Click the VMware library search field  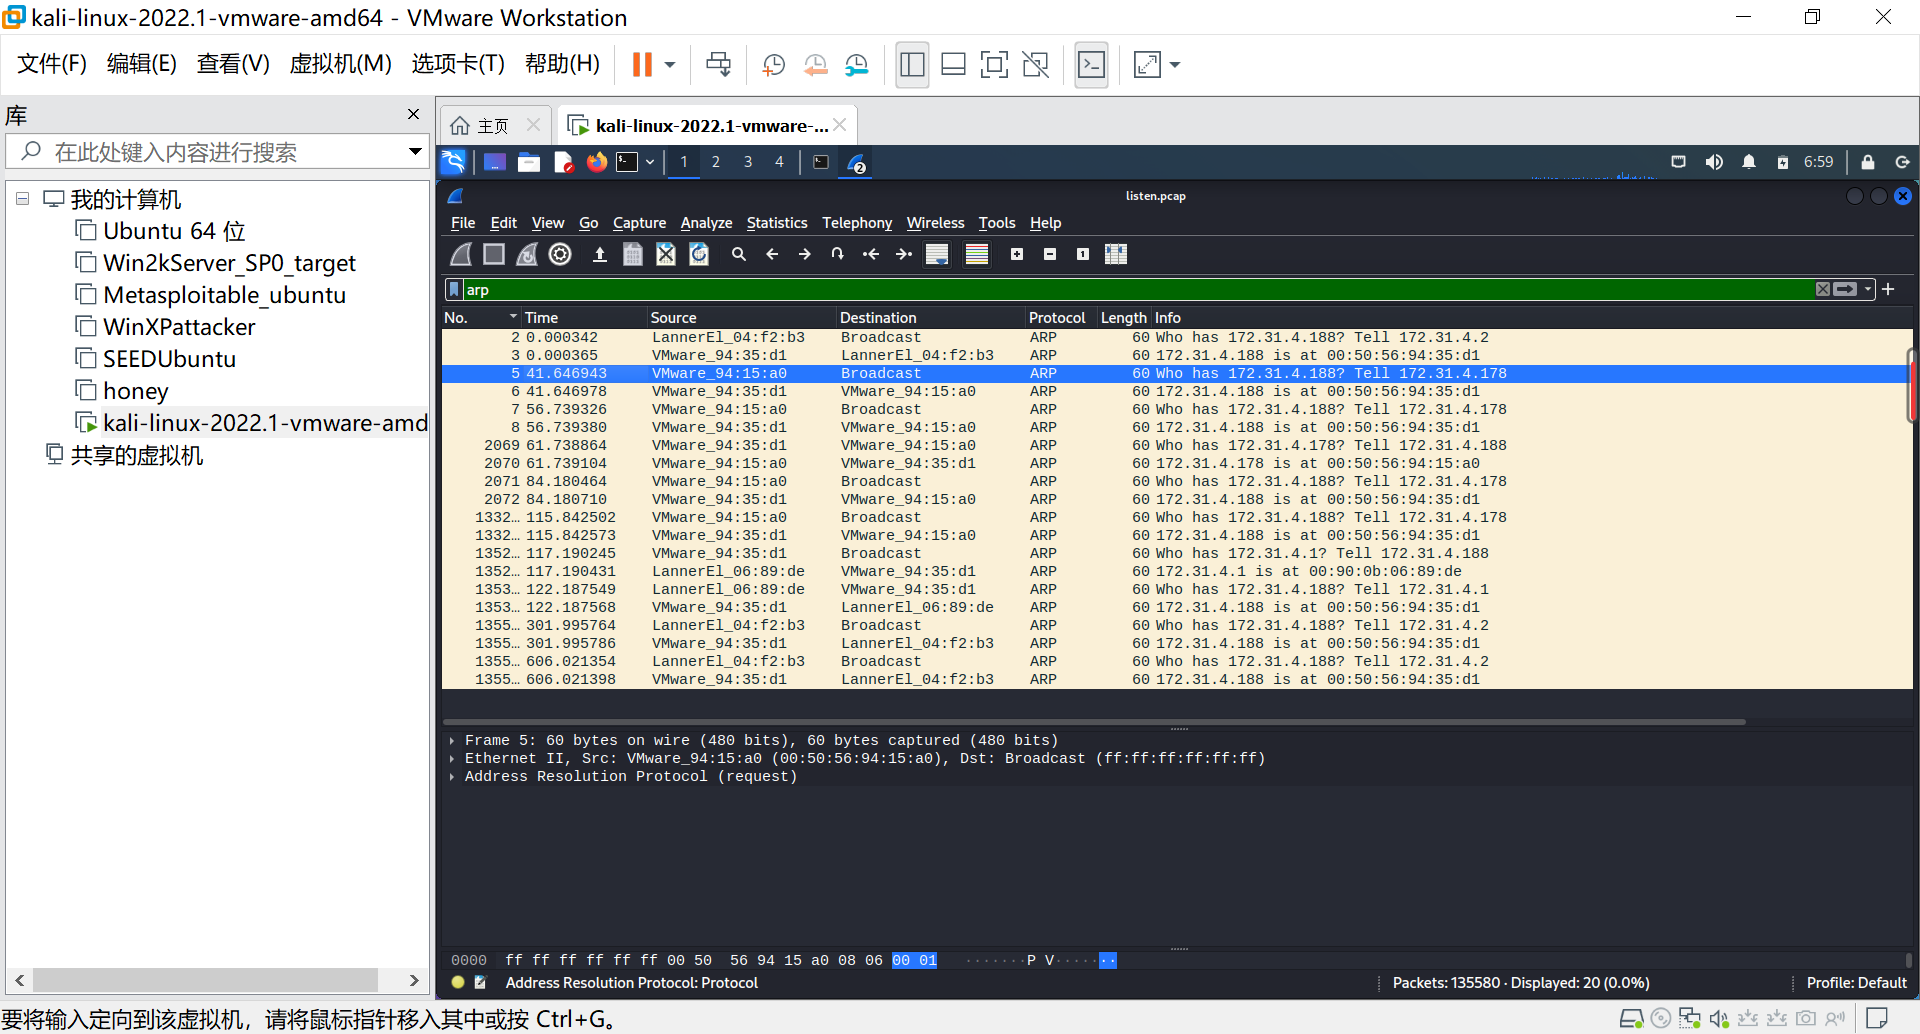(x=218, y=152)
